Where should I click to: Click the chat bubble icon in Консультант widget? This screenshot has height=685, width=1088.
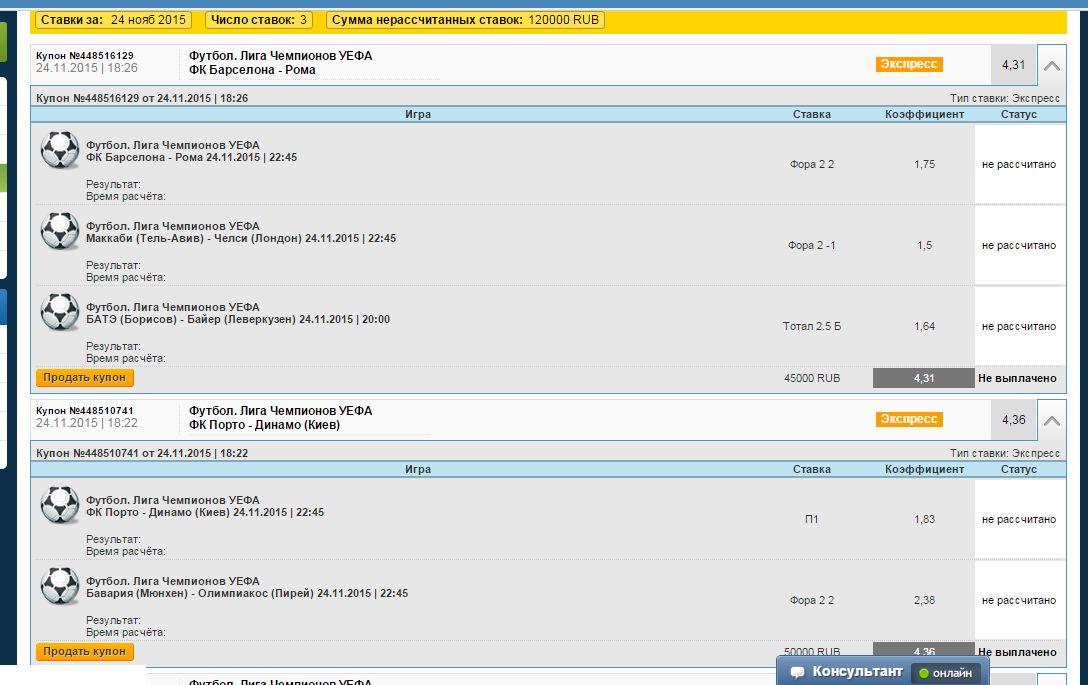[x=797, y=672]
